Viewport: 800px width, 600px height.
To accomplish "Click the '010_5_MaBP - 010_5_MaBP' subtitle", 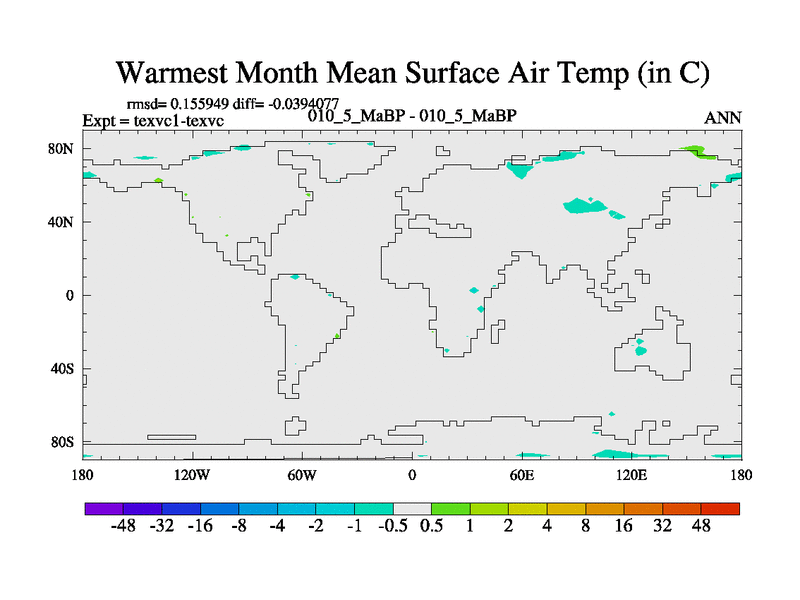I will pos(411,116).
